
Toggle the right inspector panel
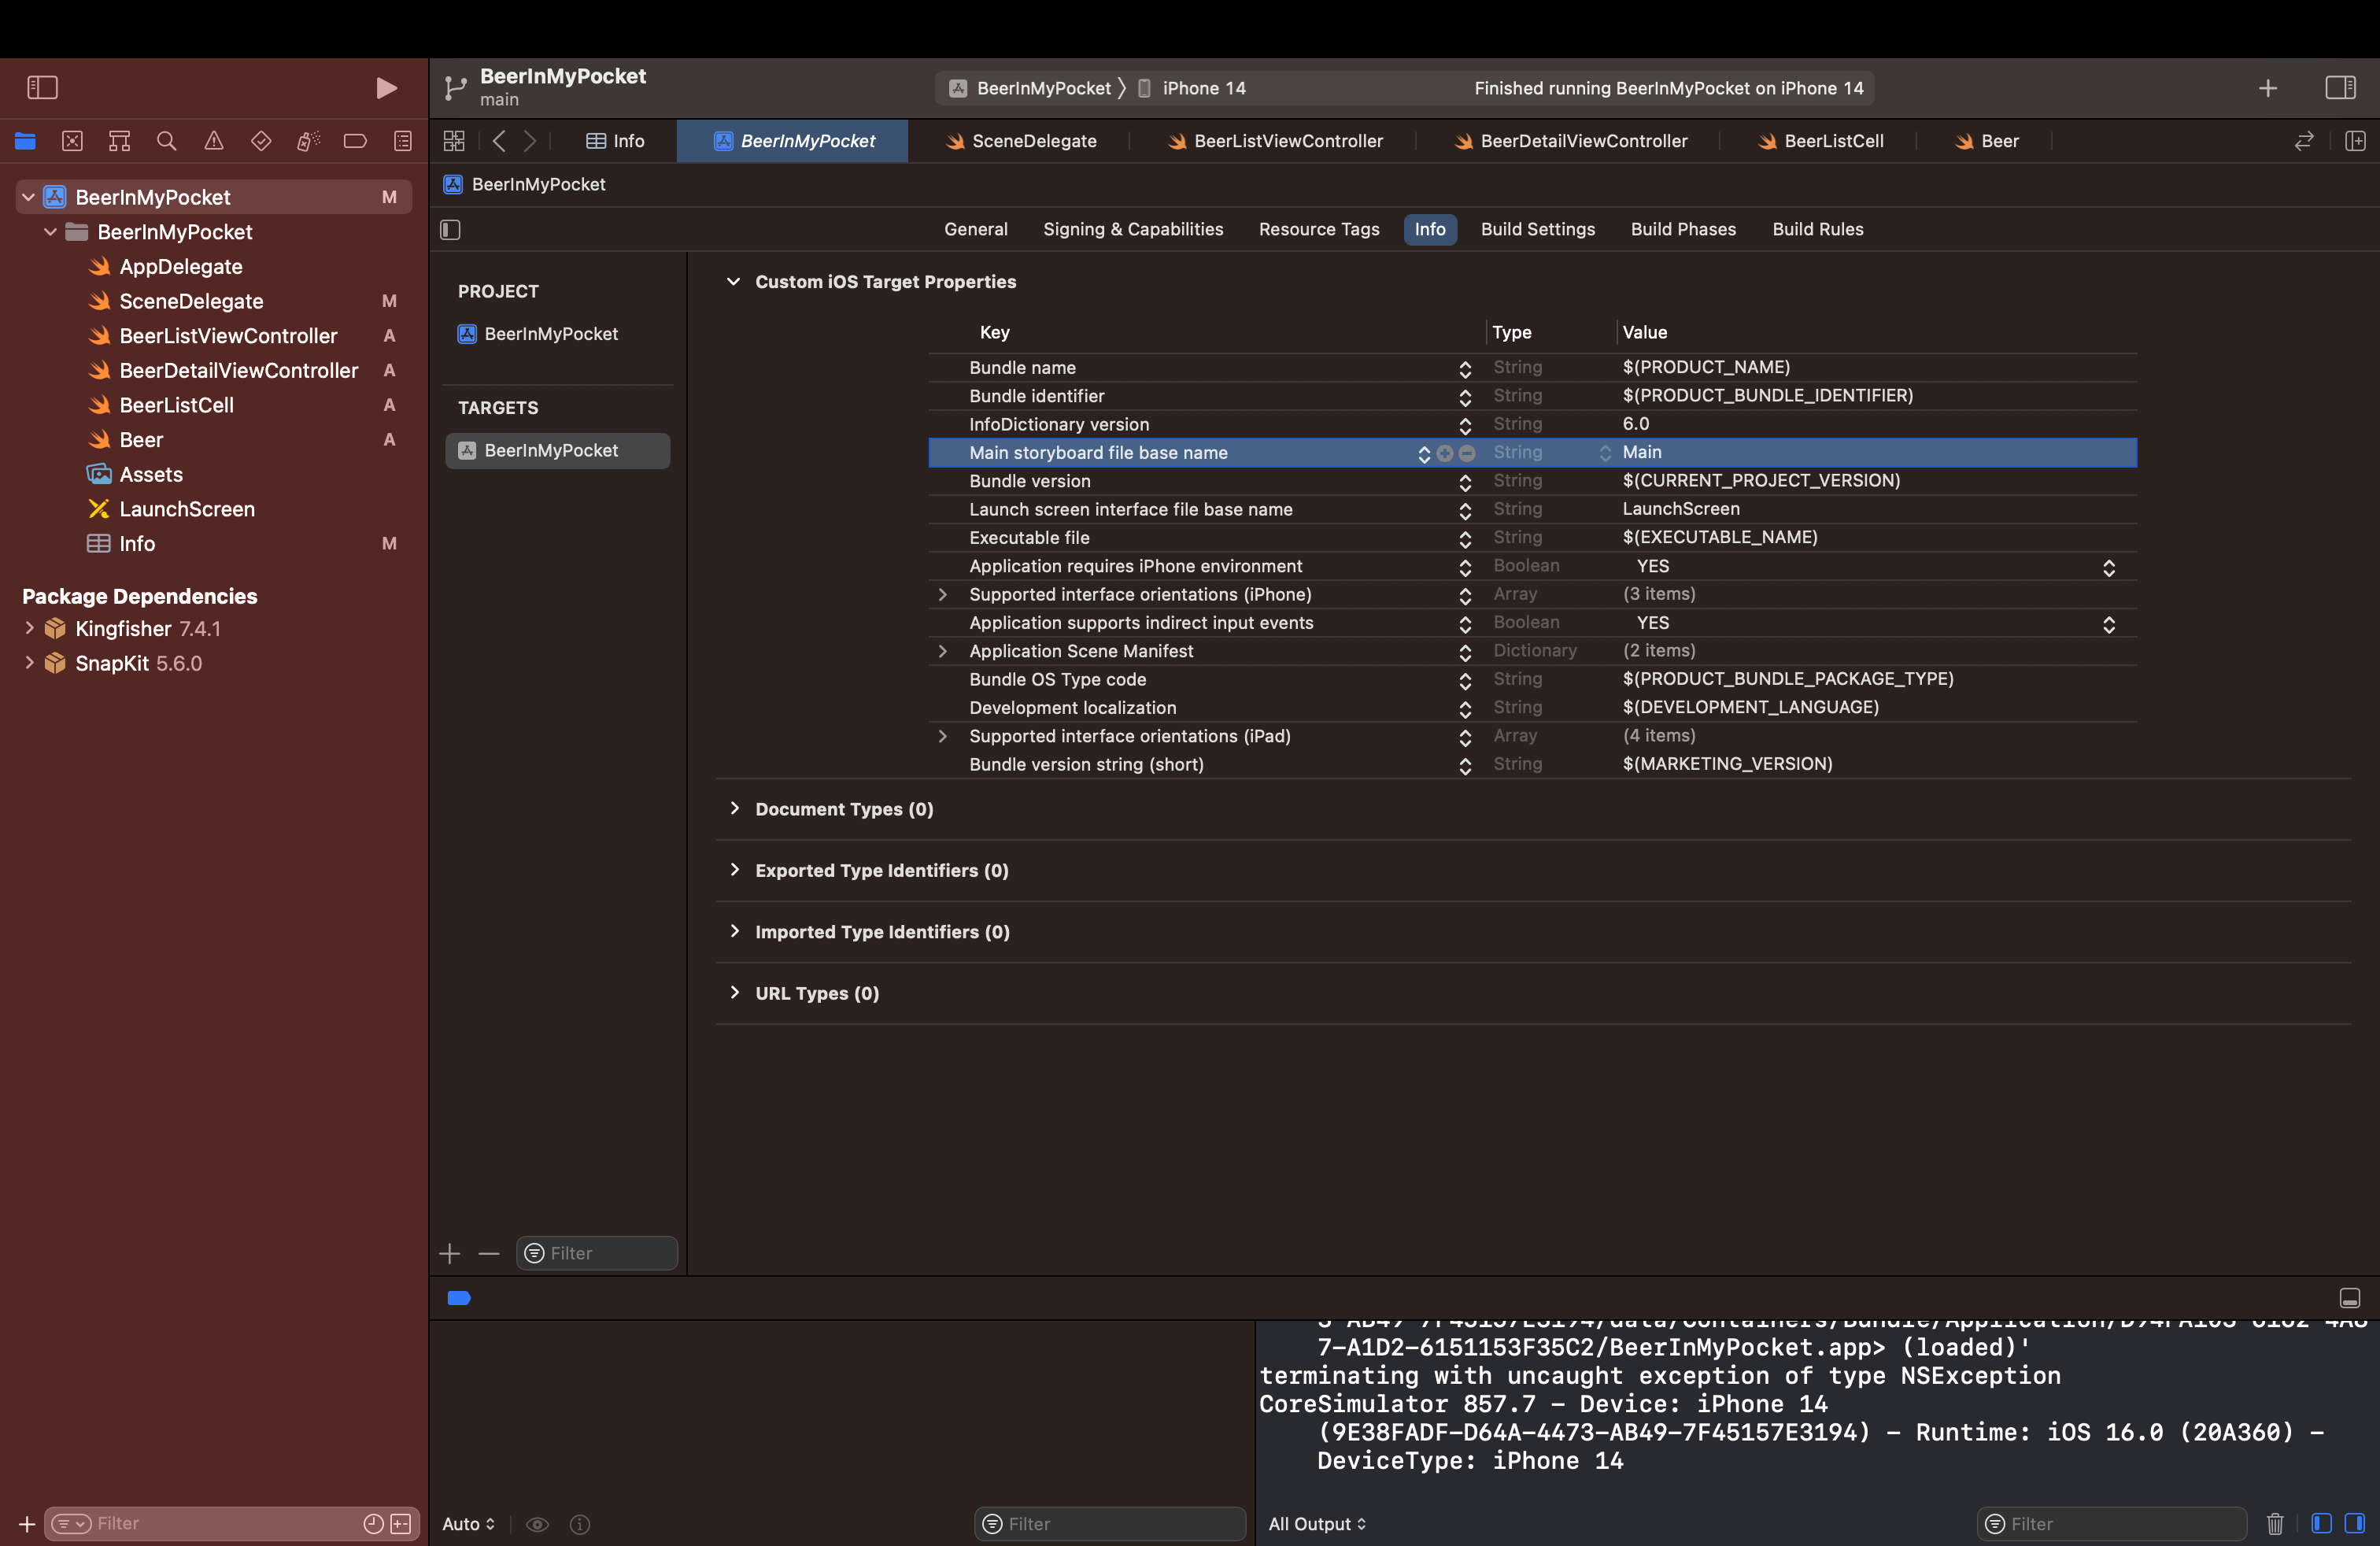pos(2340,88)
